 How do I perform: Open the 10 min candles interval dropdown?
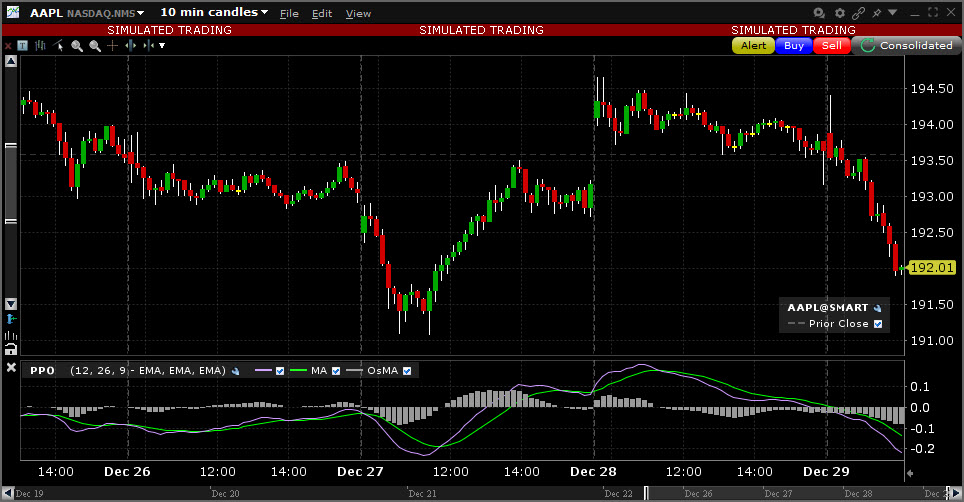pyautogui.click(x=214, y=12)
